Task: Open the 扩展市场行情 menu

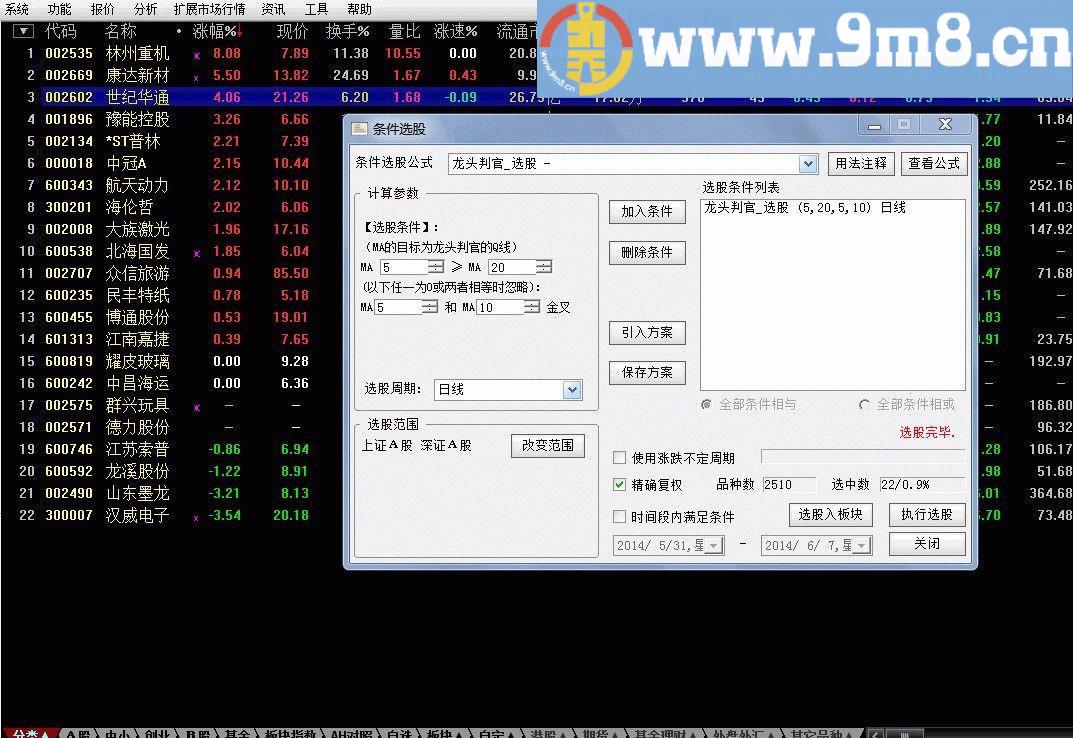Action: pyautogui.click(x=209, y=9)
